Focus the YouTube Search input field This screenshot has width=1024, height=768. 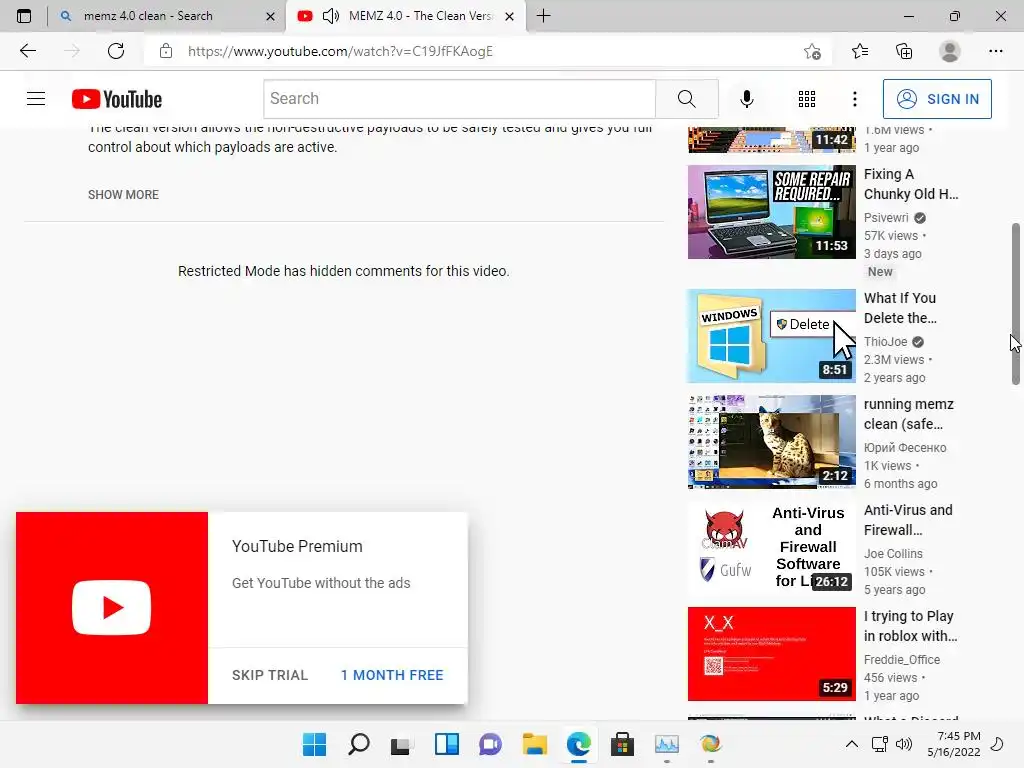[x=459, y=99]
